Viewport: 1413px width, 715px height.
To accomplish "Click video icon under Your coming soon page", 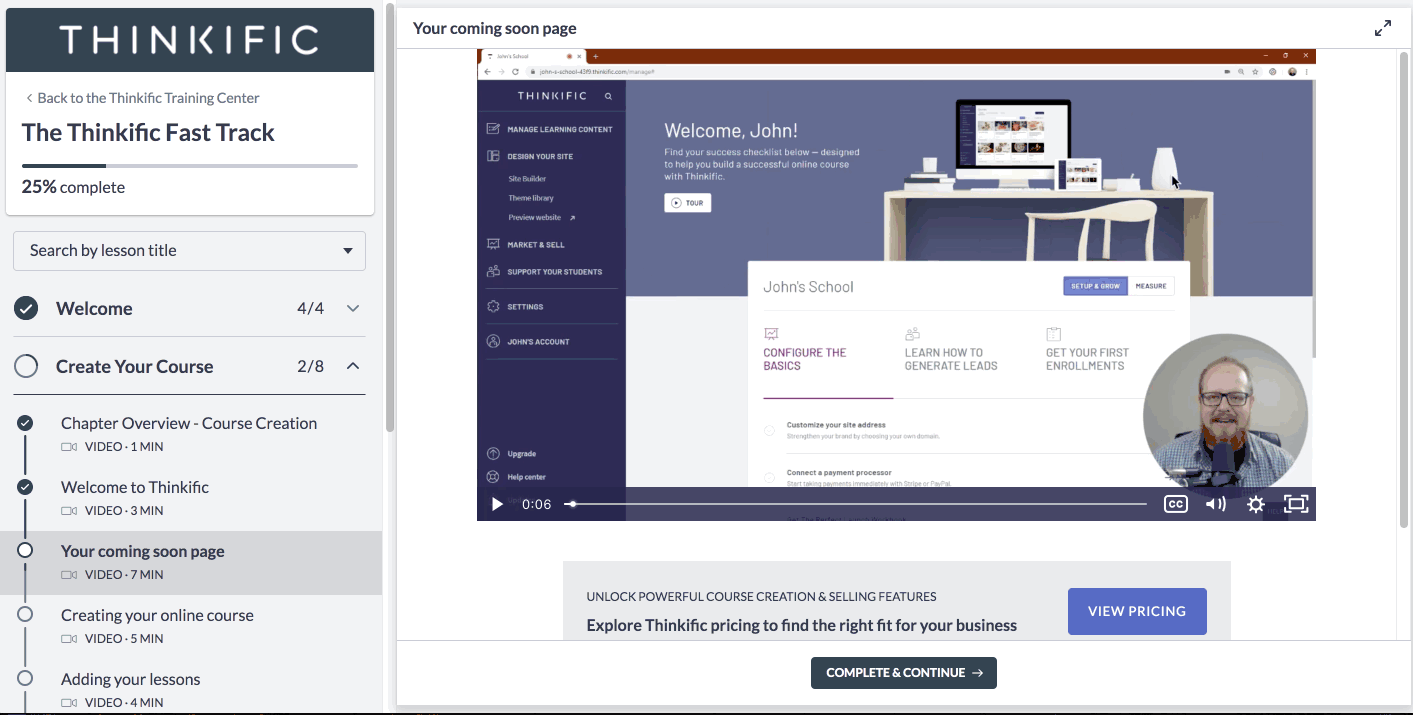I will [69, 575].
